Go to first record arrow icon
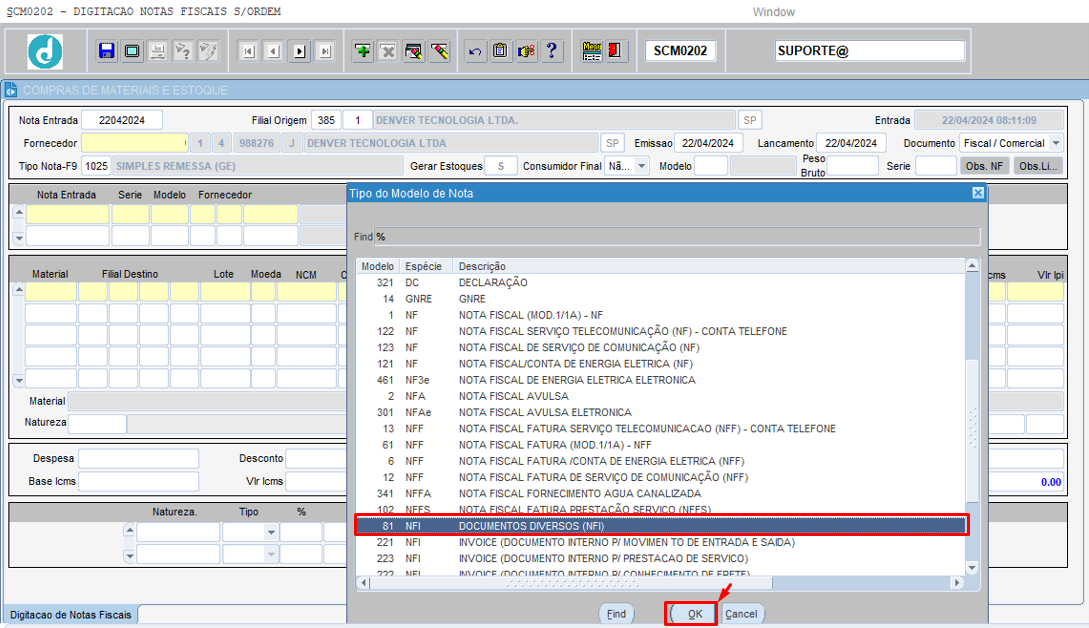The width and height of the screenshot is (1089, 628). tap(249, 51)
